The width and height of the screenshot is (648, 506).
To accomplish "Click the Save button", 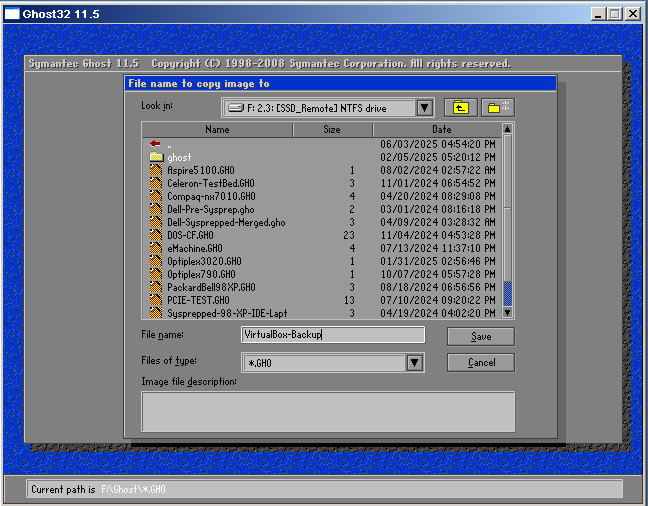I will [x=481, y=337].
